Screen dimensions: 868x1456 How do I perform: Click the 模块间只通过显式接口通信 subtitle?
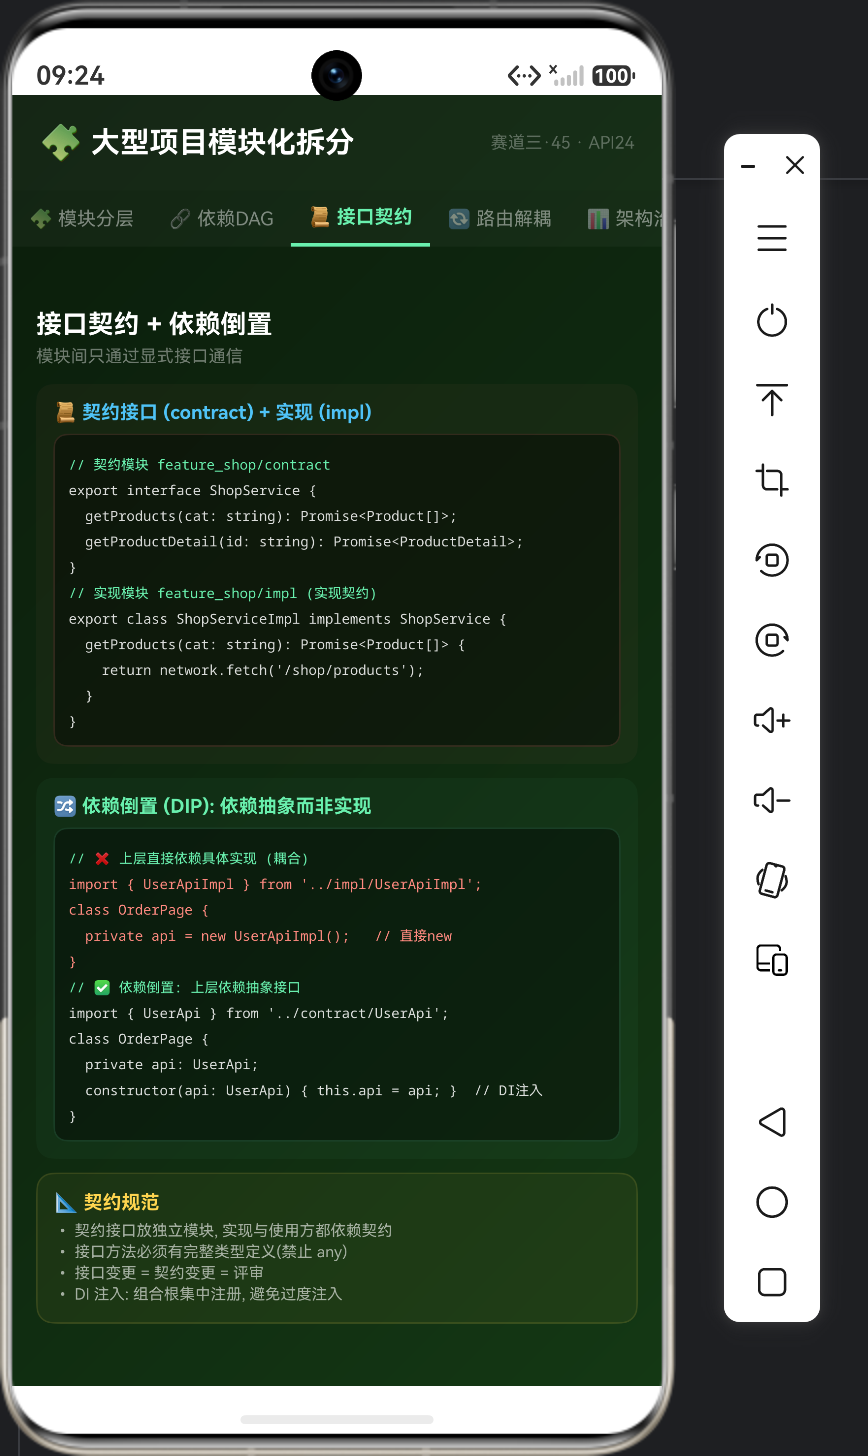tap(139, 356)
